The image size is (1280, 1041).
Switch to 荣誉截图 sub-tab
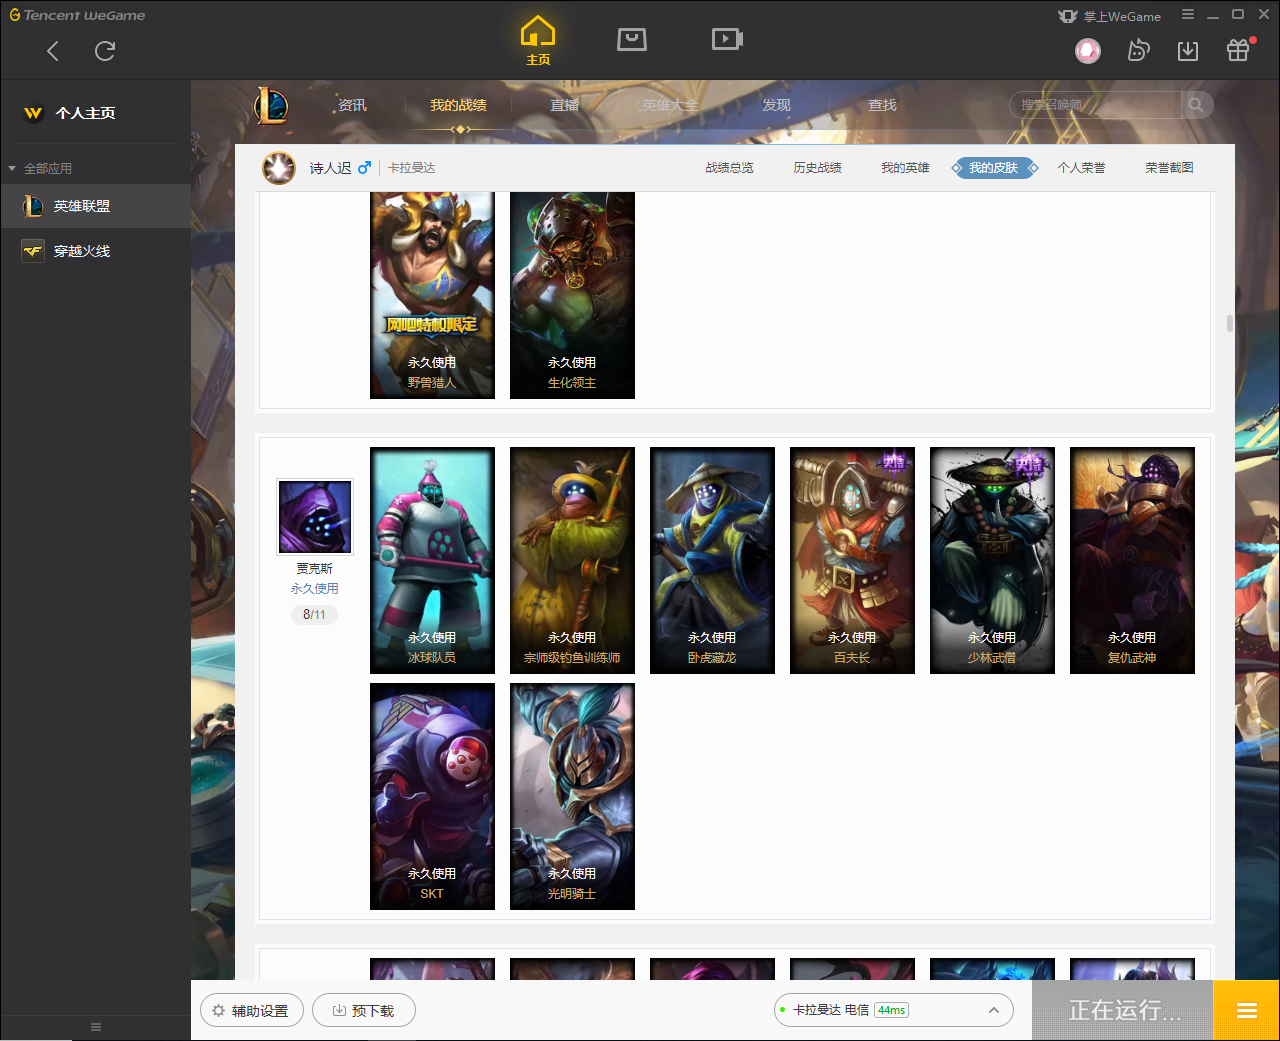tap(1169, 168)
